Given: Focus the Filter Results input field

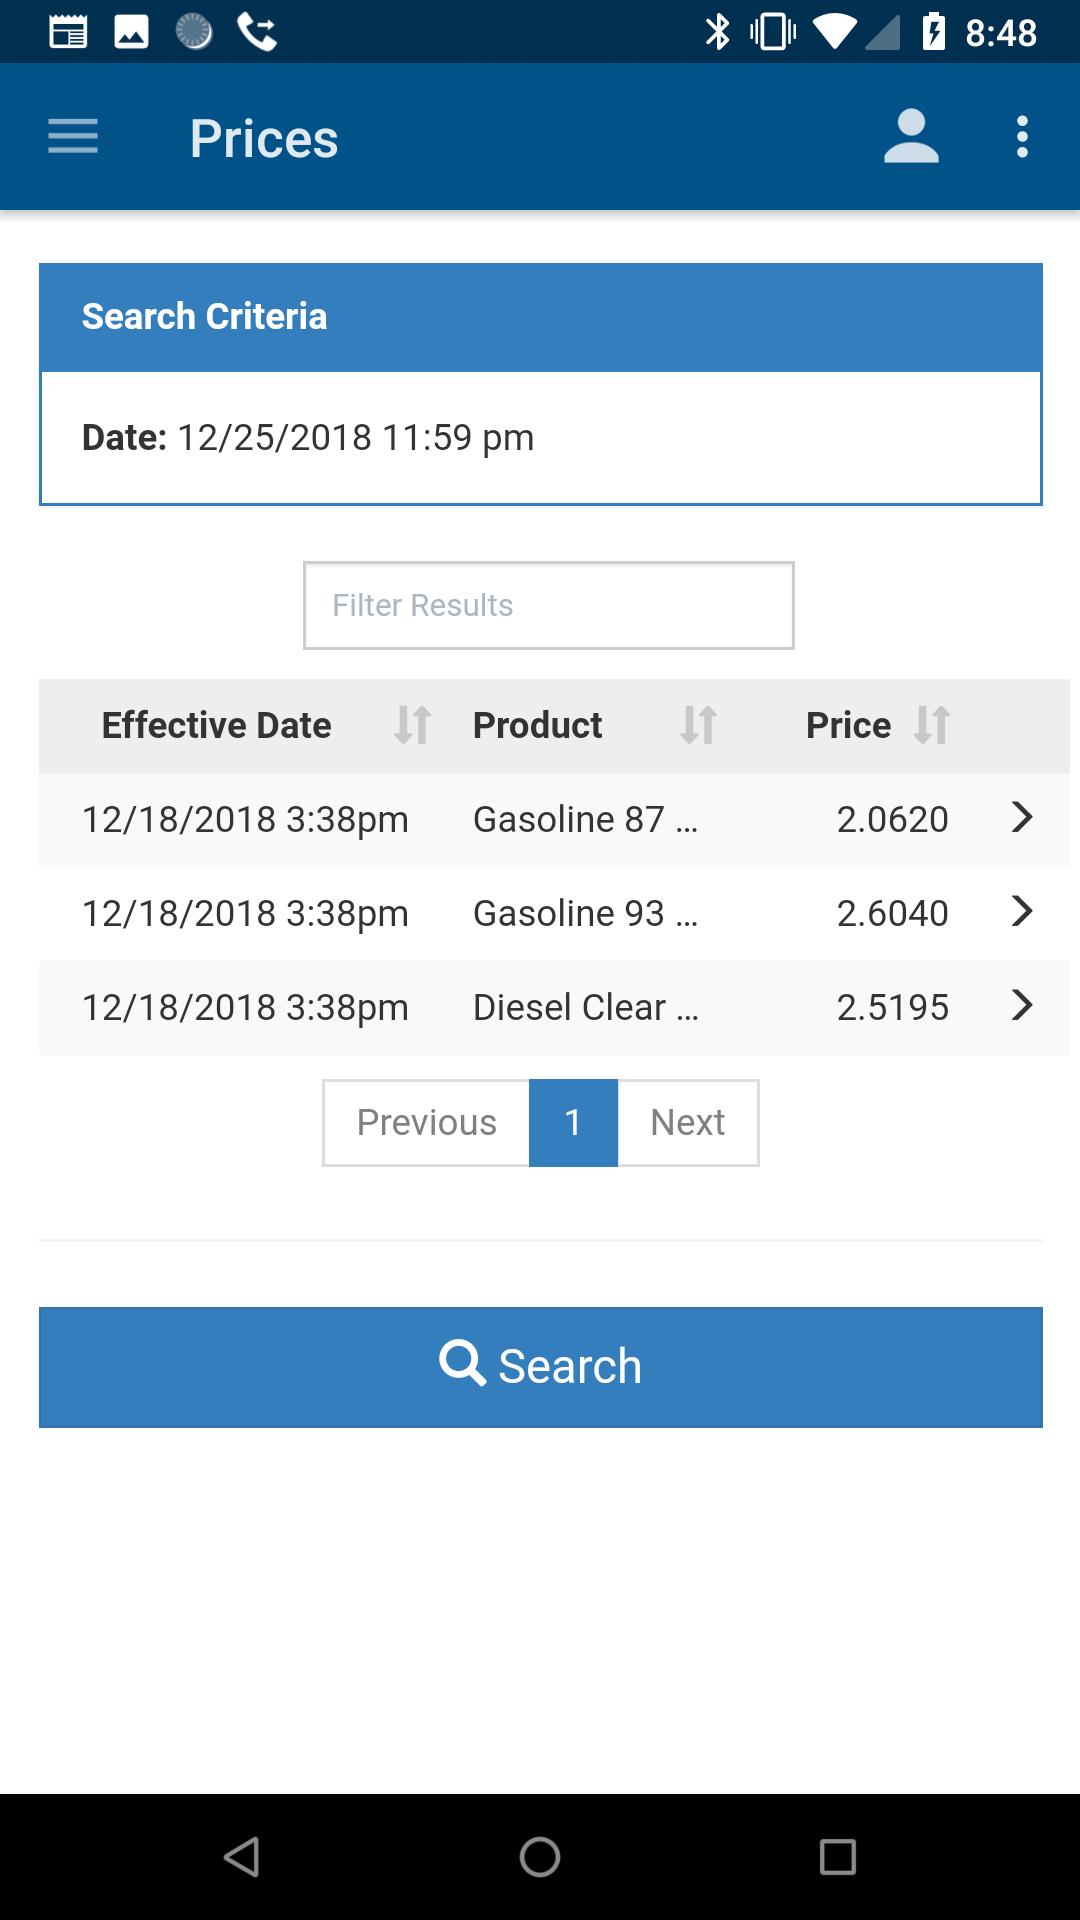Looking at the screenshot, I should [549, 605].
